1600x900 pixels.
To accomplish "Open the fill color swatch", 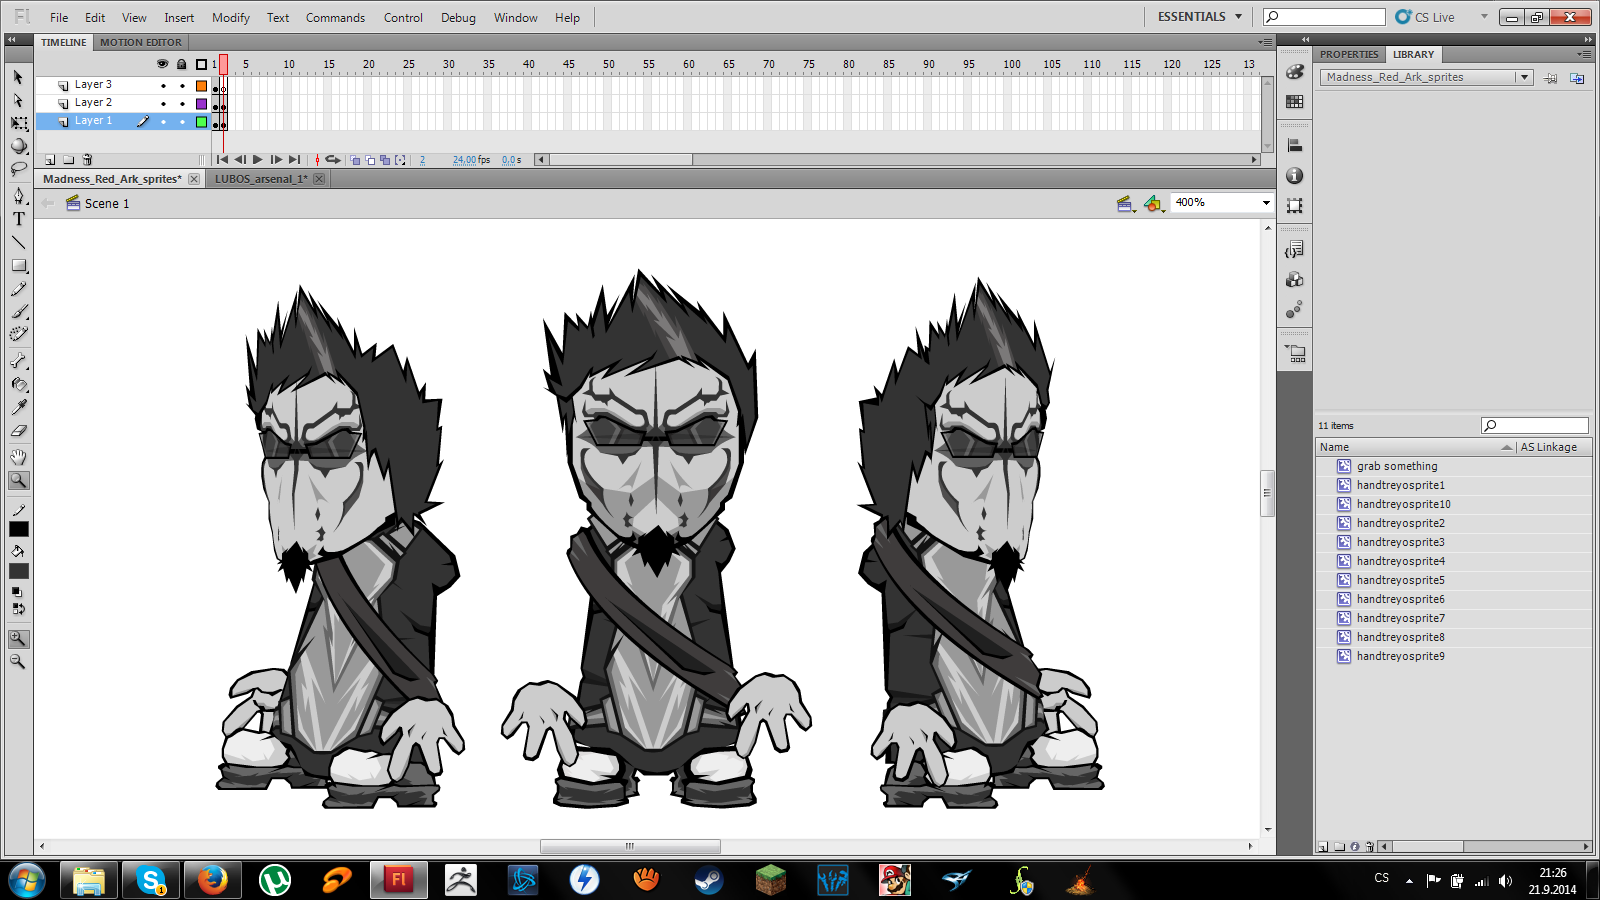I will (x=19, y=571).
